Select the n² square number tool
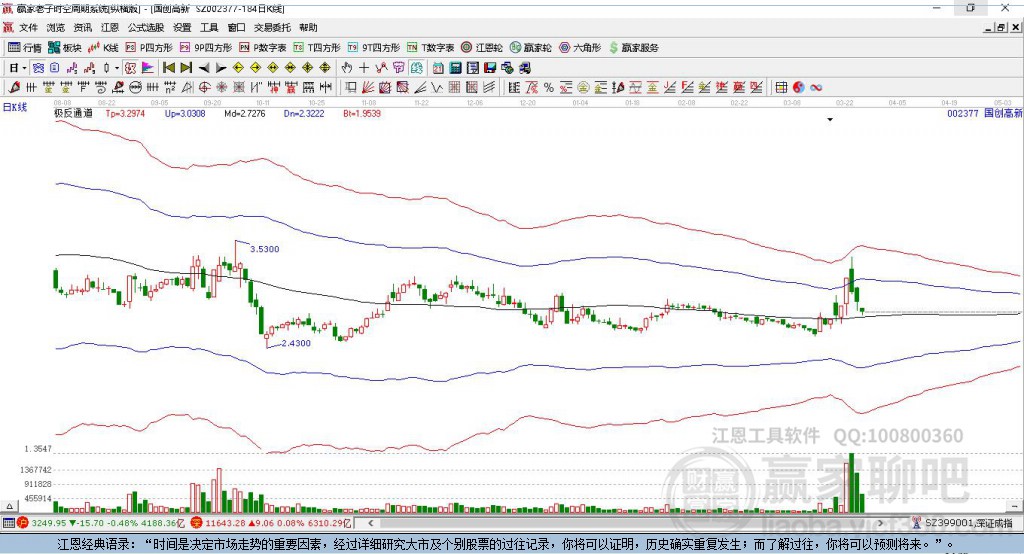Viewport: 1024px width, 554px height. (x=170, y=88)
